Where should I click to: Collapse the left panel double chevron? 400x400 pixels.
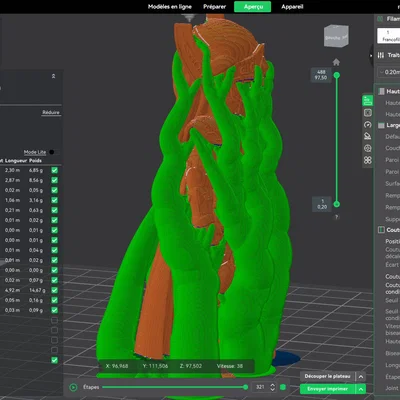[53, 76]
